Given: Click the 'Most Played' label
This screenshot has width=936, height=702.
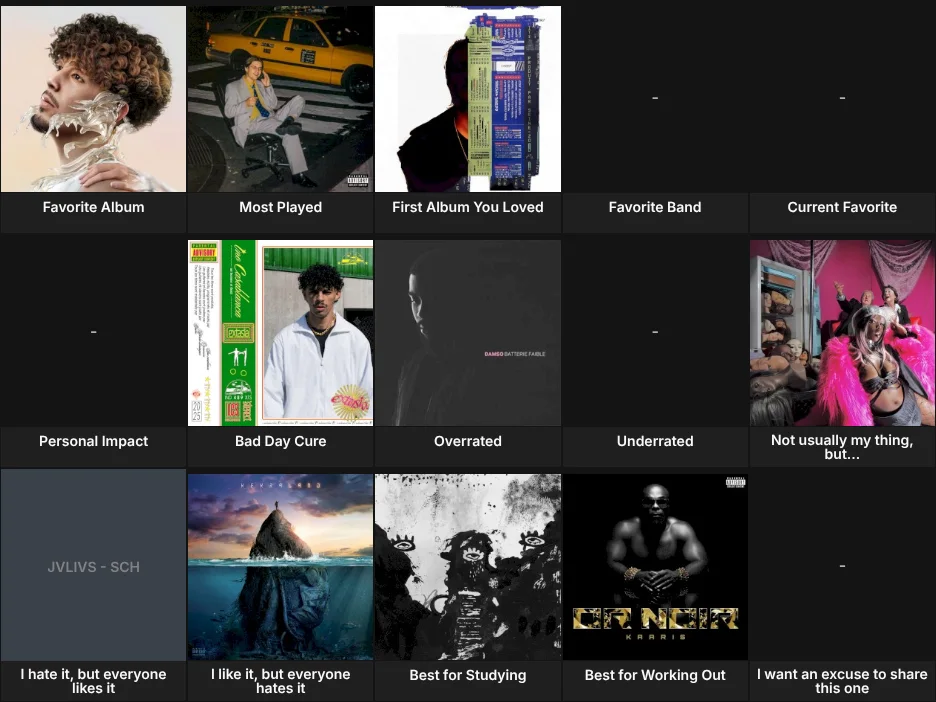Looking at the screenshot, I should (281, 207).
